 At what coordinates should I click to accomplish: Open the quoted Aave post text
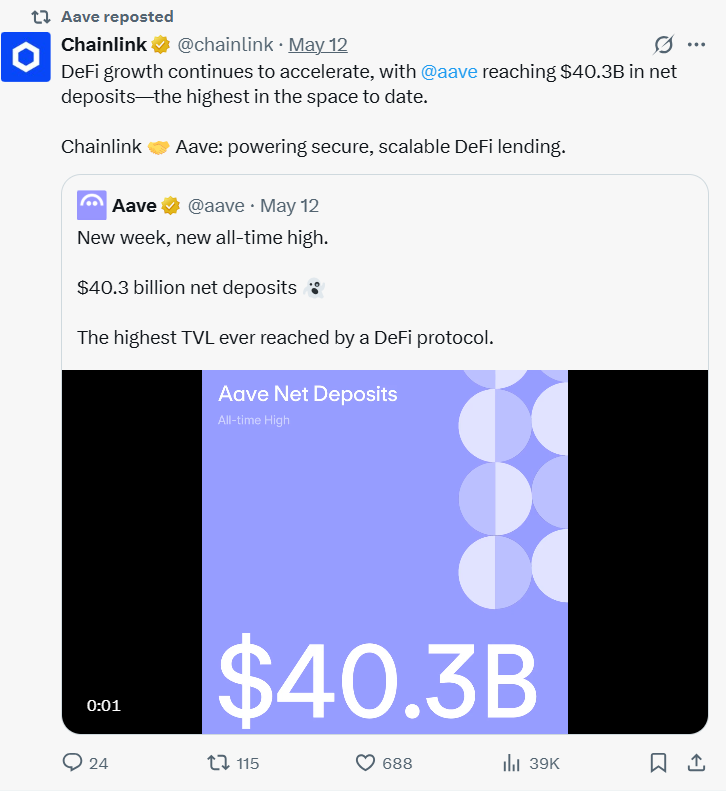pyautogui.click(x=285, y=288)
